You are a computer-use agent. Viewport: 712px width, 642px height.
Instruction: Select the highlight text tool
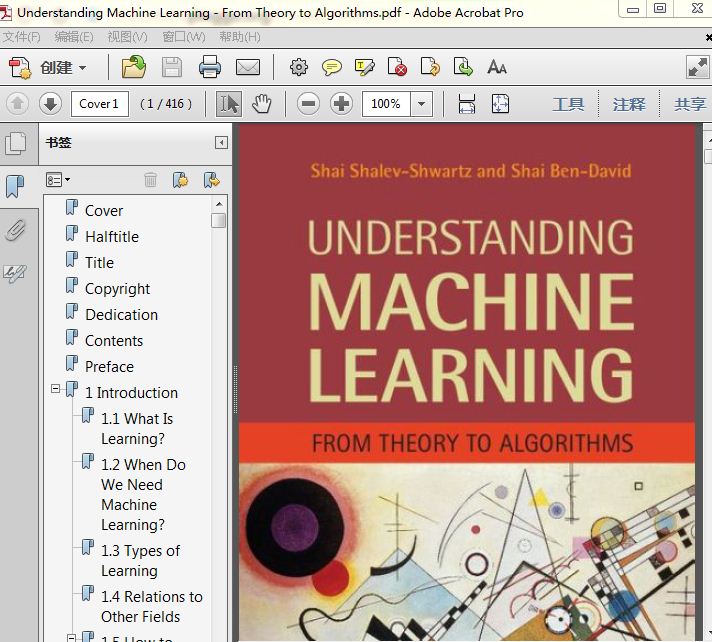coord(365,68)
